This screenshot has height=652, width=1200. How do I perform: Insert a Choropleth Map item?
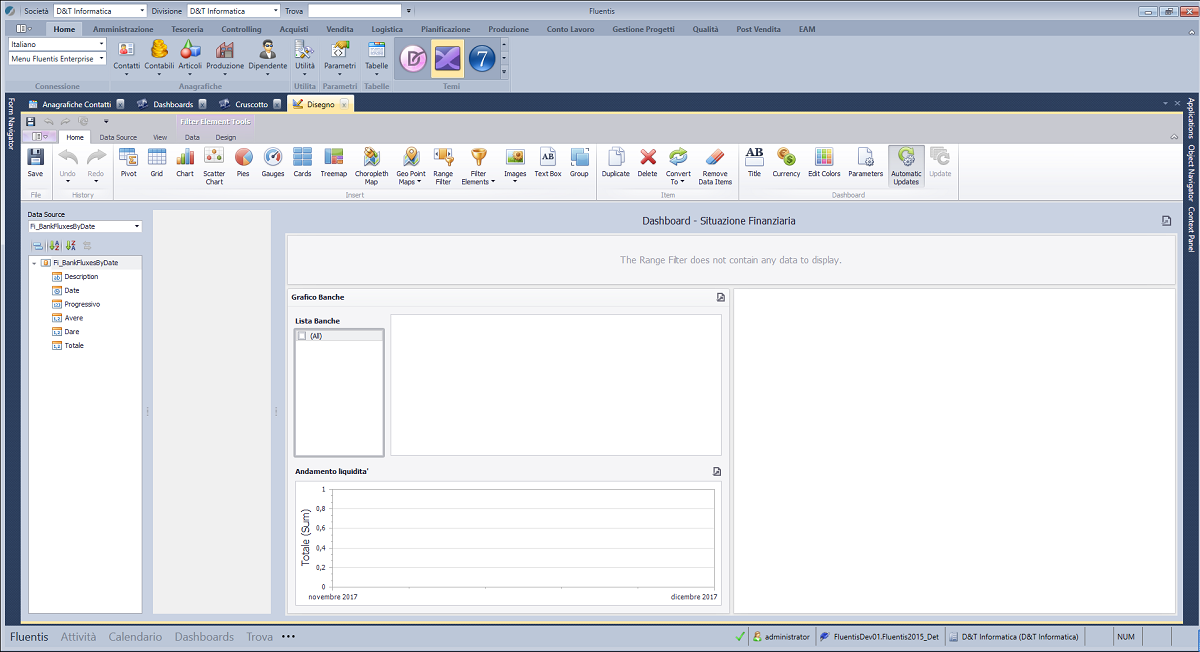tap(372, 166)
